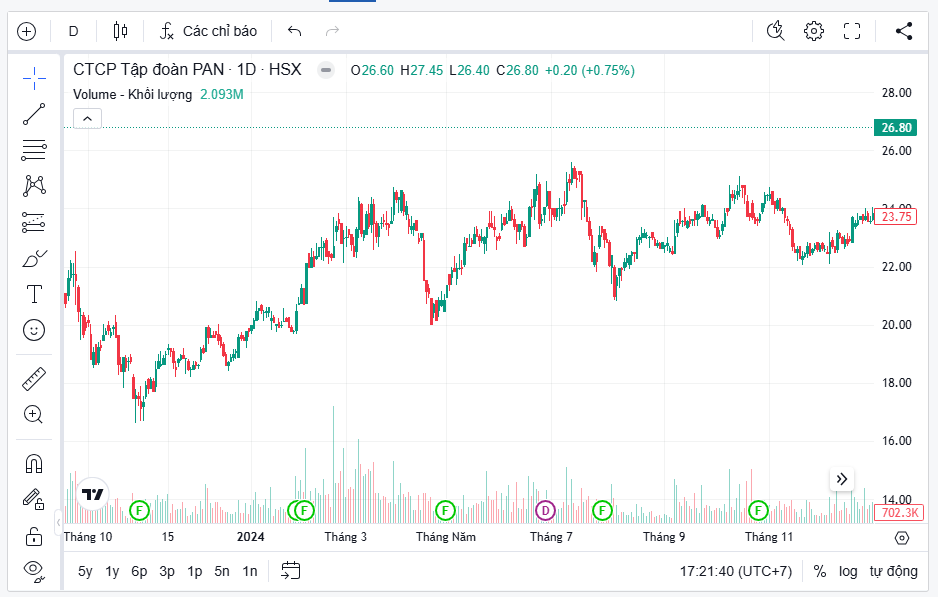The height and width of the screenshot is (597, 938).
Task: Select the ruler measure tool
Action: pos(34,378)
